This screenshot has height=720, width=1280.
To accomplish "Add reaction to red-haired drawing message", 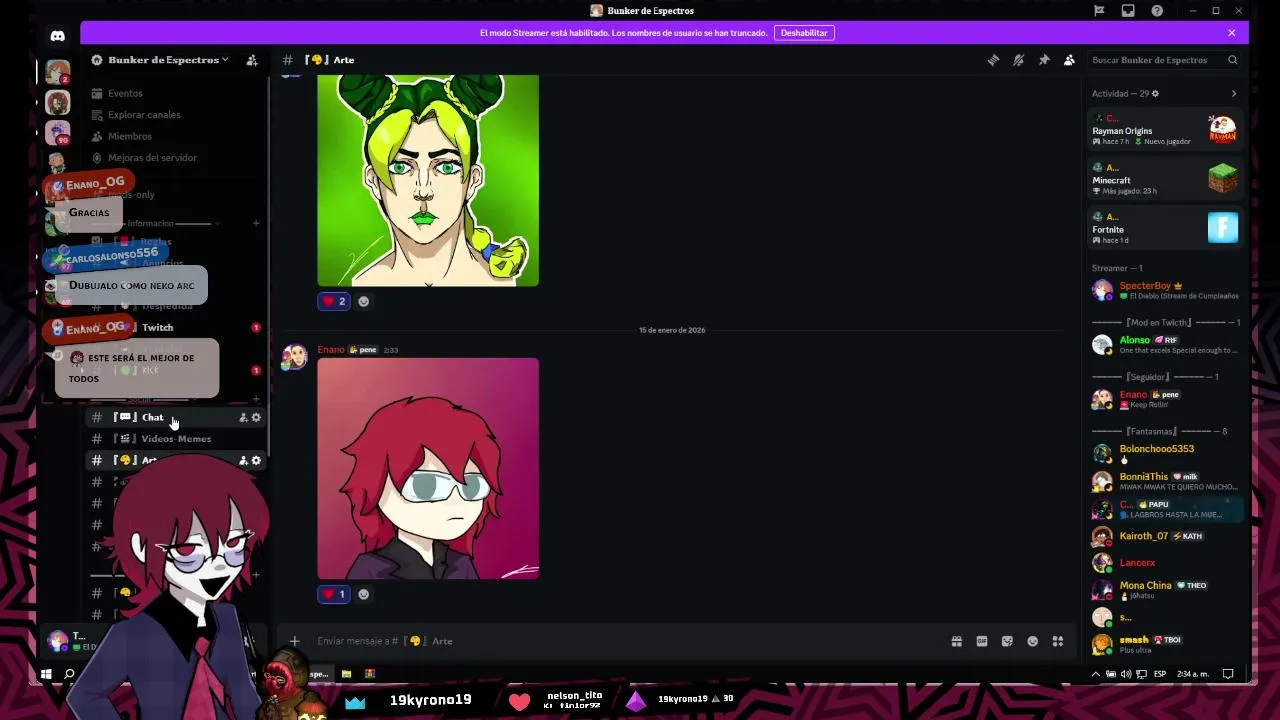I will (364, 594).
